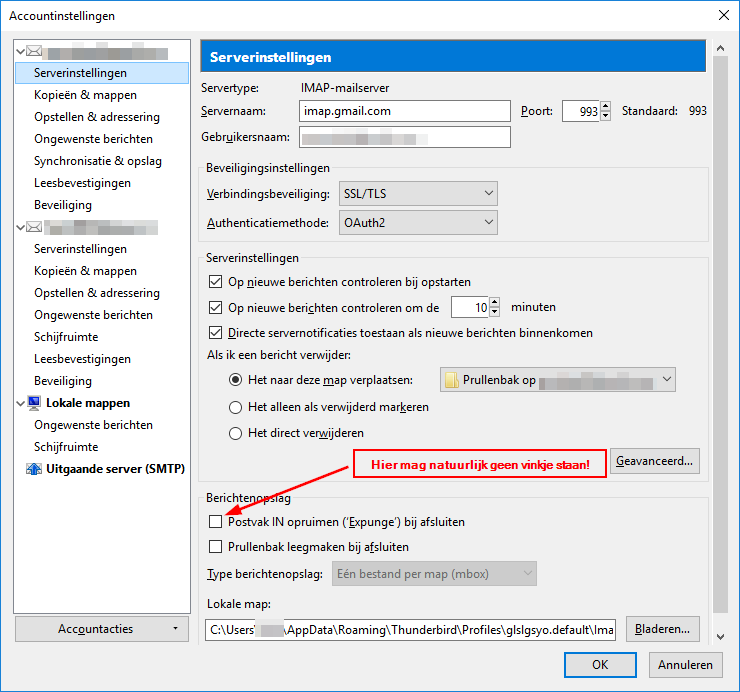
Task: Click the Servernaam field imap.gmail.com
Action: tap(405, 111)
